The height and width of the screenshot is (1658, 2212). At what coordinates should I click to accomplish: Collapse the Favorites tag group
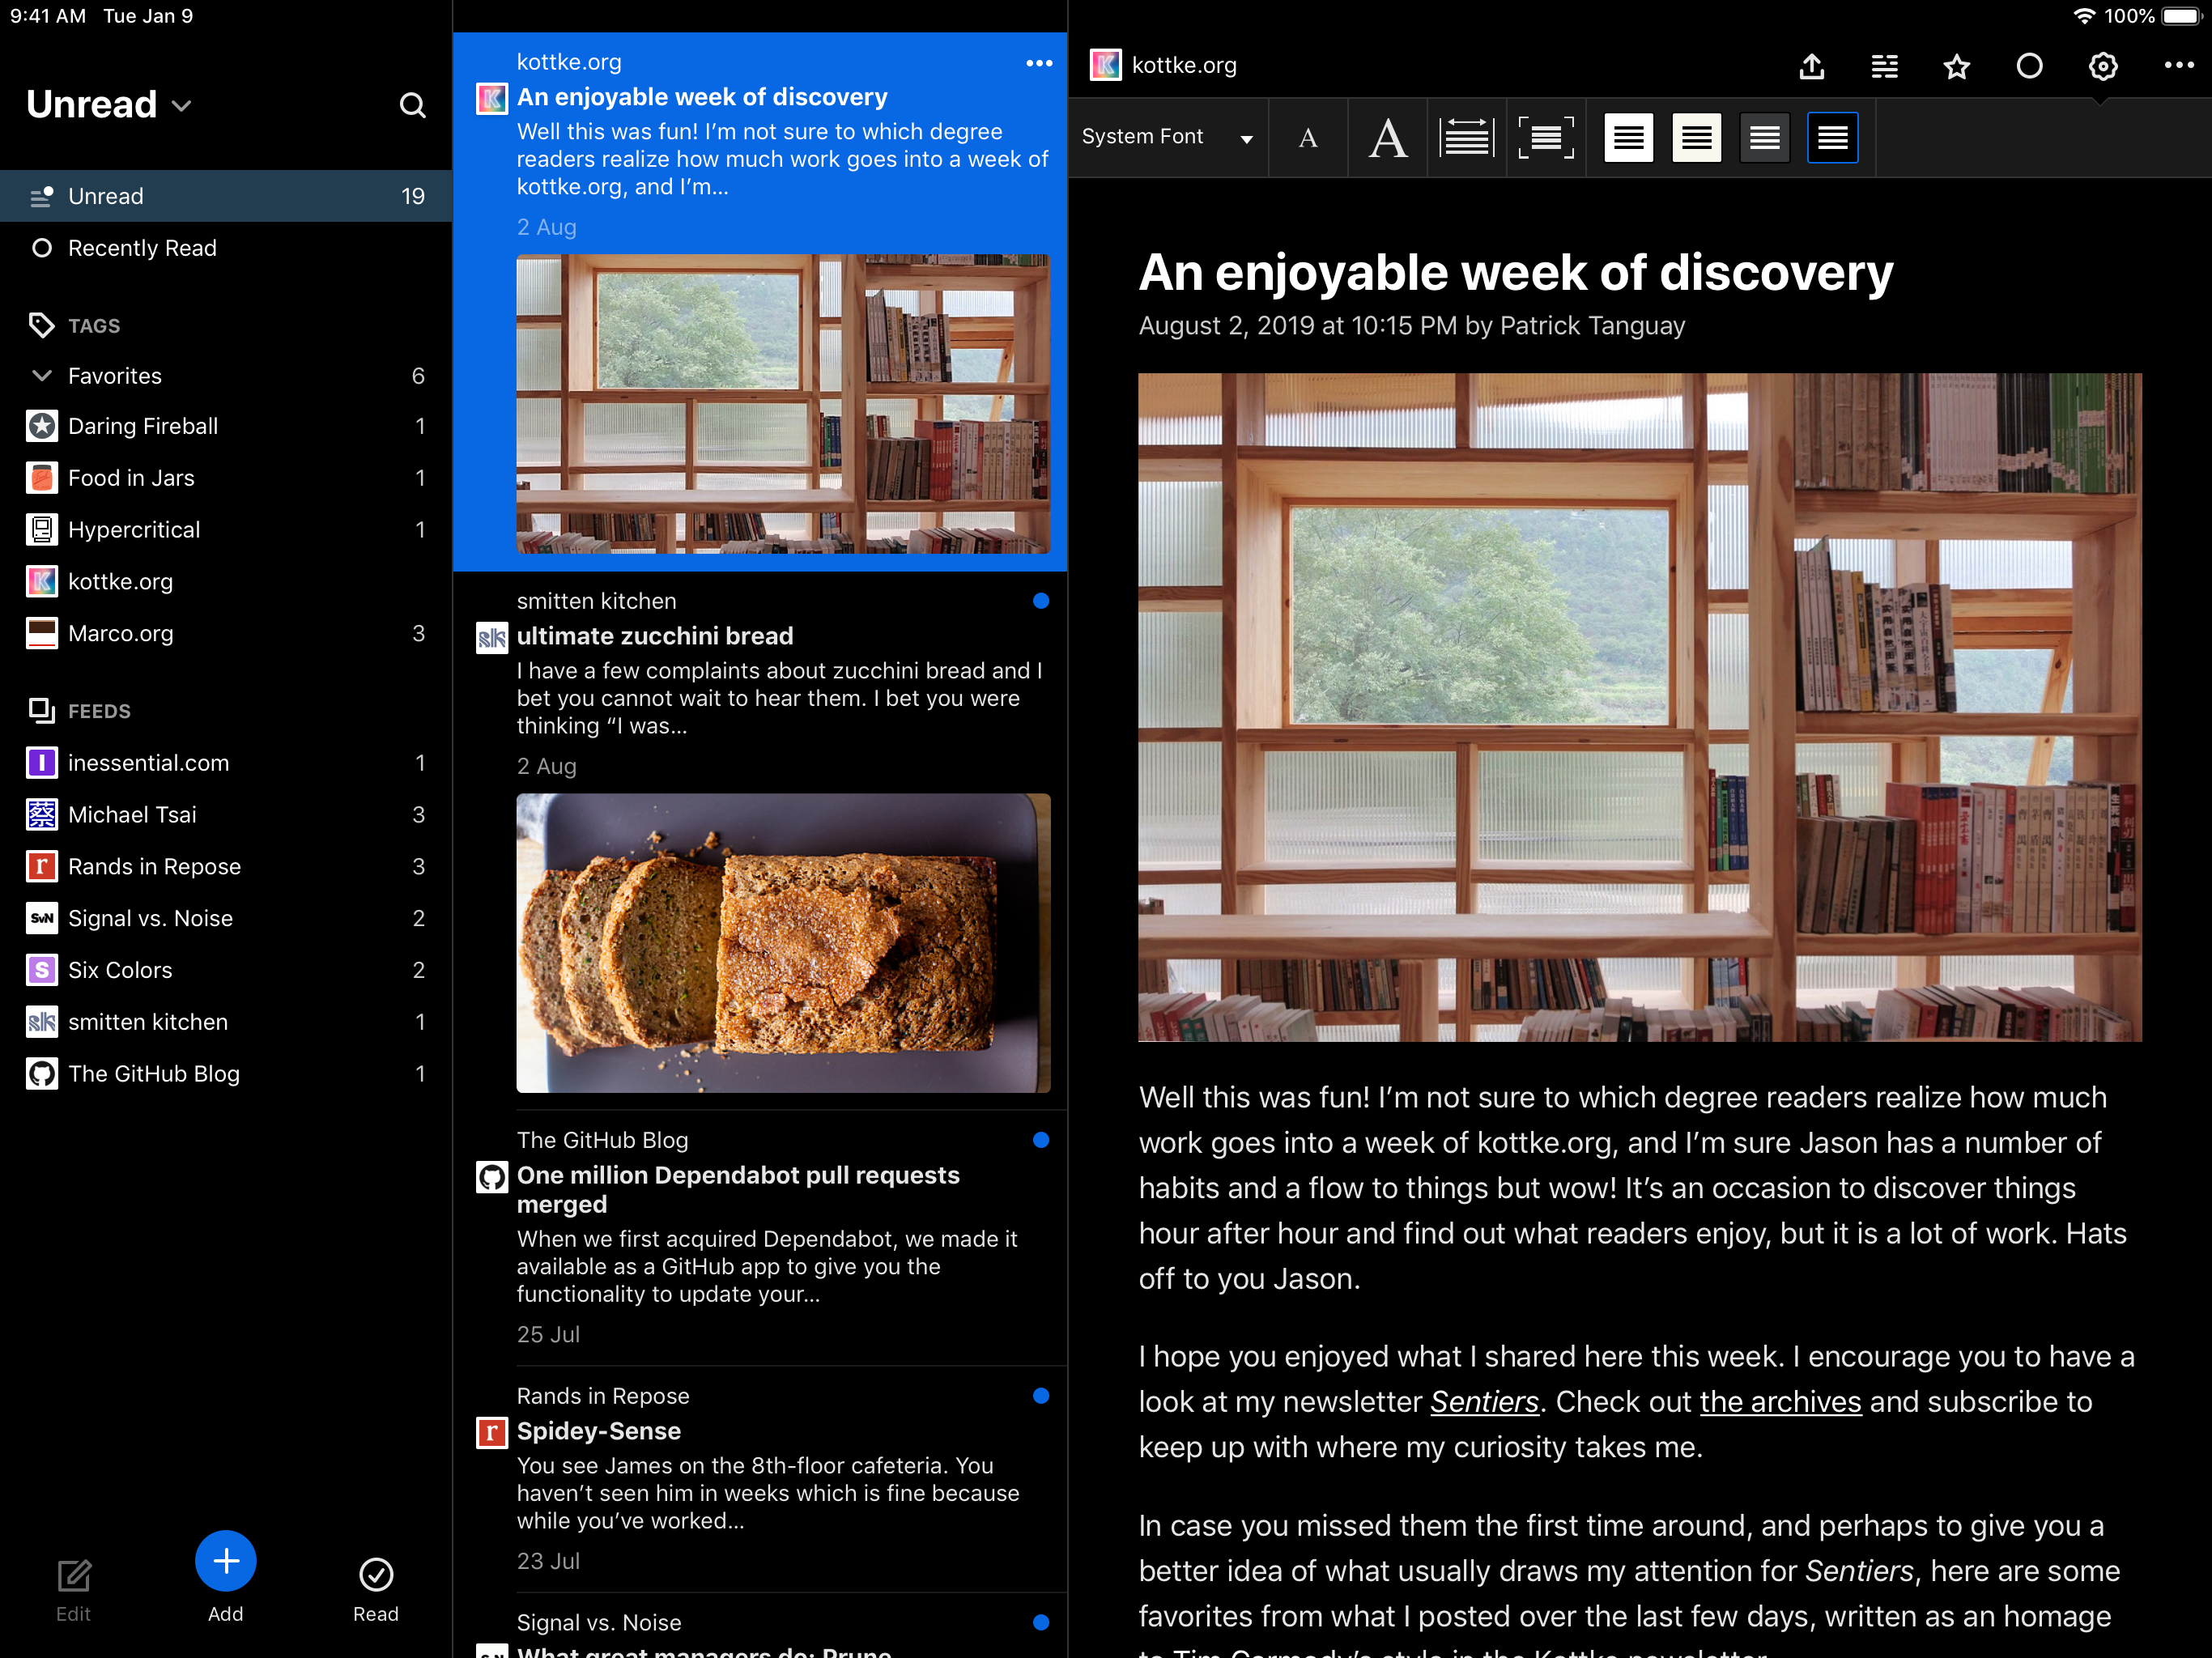42,376
